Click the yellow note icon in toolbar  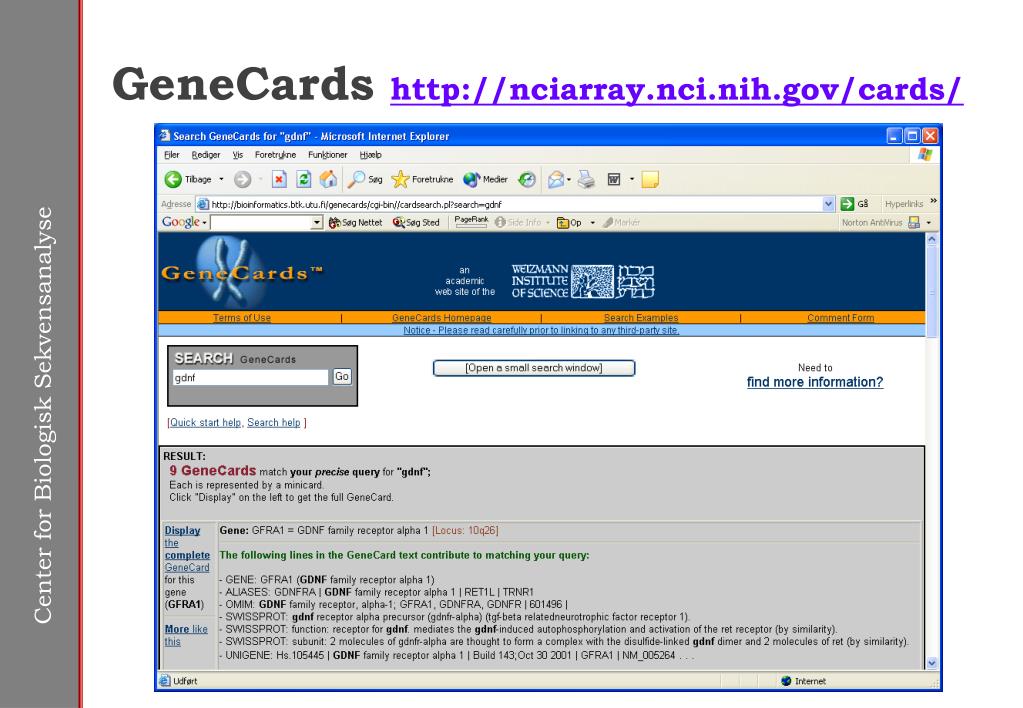(x=650, y=179)
